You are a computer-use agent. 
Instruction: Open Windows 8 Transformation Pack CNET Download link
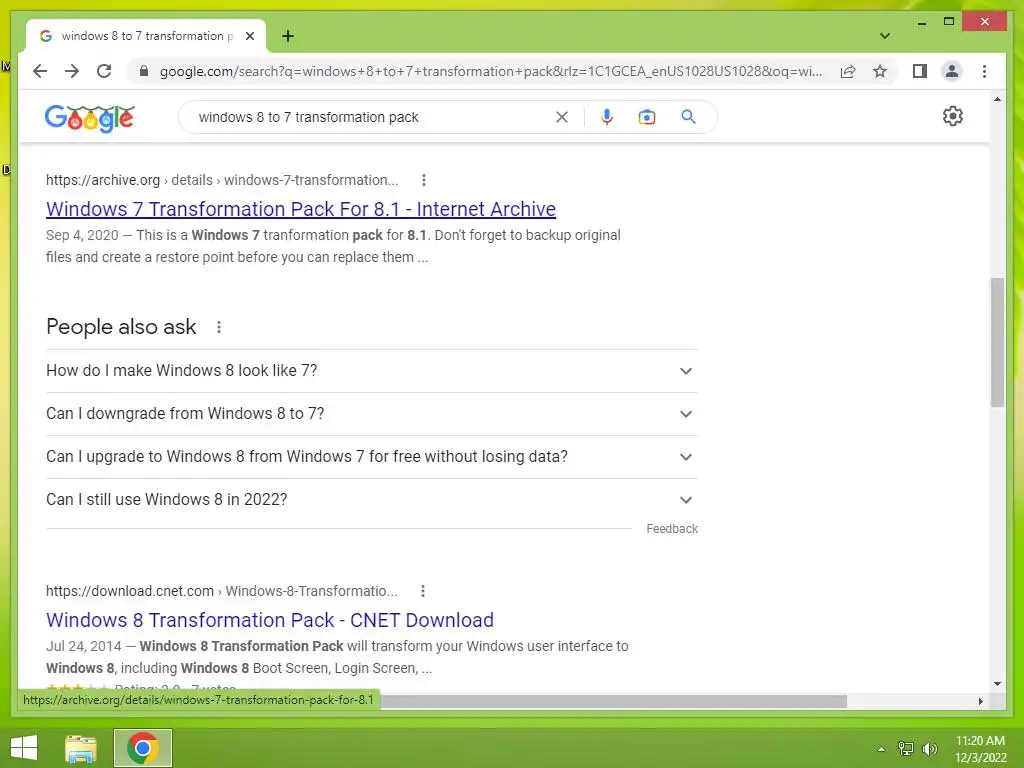270,620
